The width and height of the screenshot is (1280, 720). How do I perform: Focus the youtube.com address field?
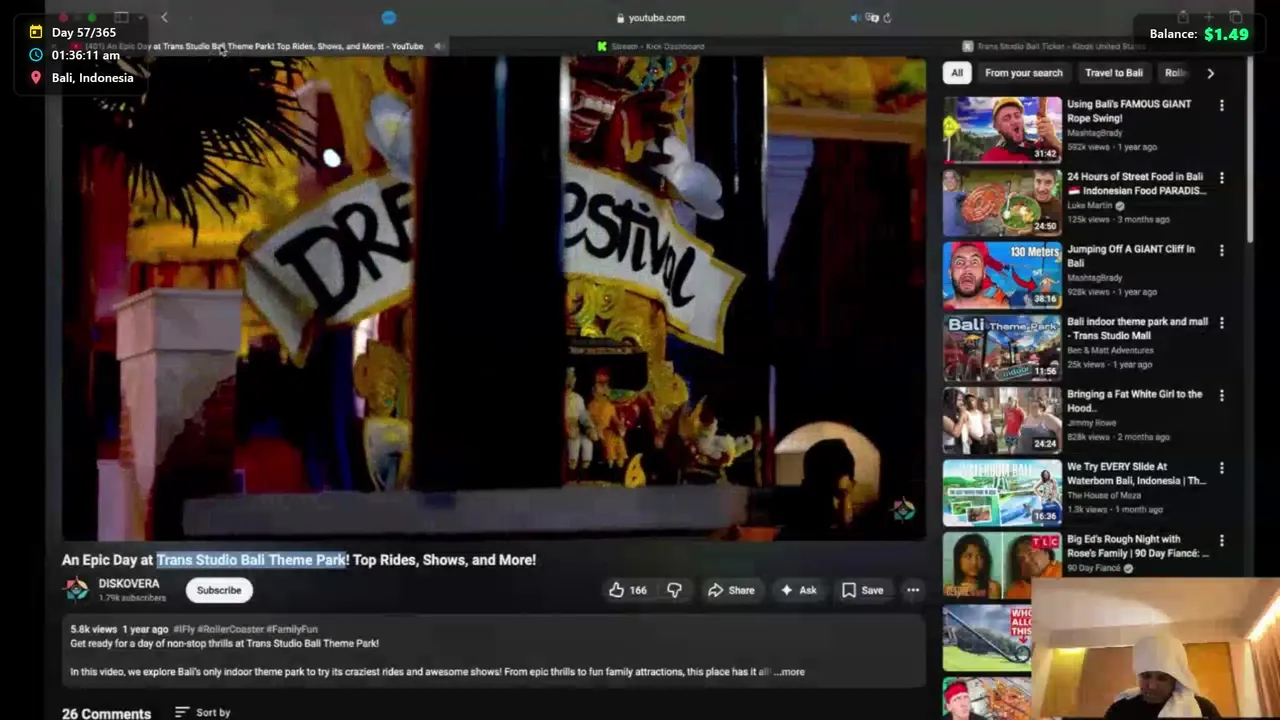tap(651, 17)
